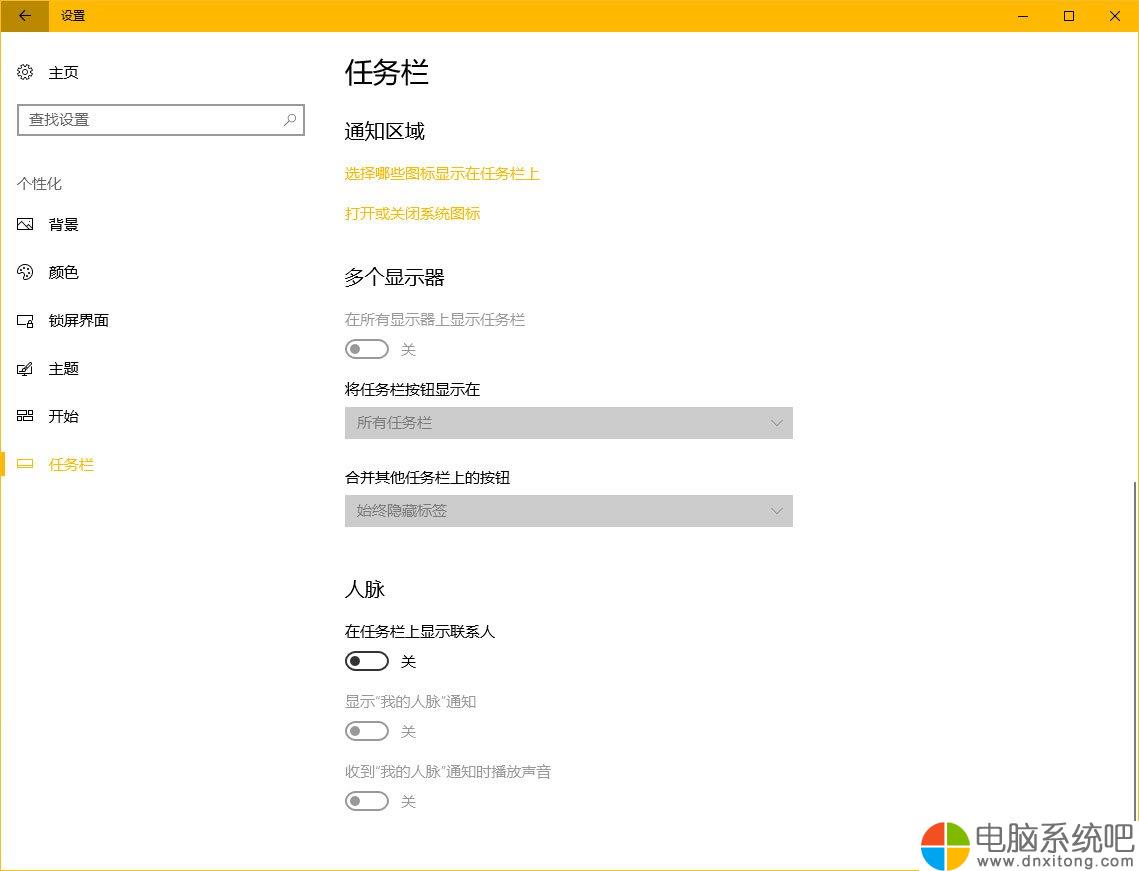
Task: Toggle 收到"我的人脉"通知时播放声音 switch
Action: (367, 801)
